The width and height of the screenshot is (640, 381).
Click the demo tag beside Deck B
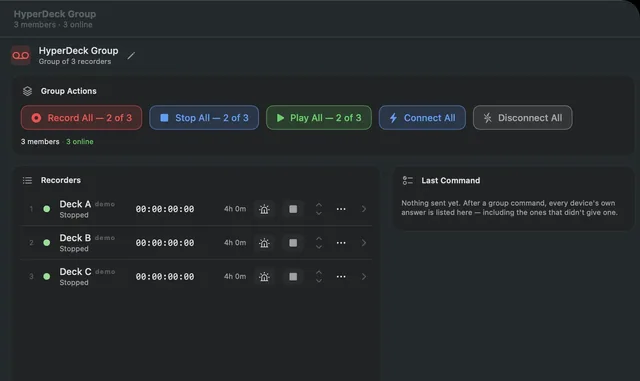coord(105,238)
